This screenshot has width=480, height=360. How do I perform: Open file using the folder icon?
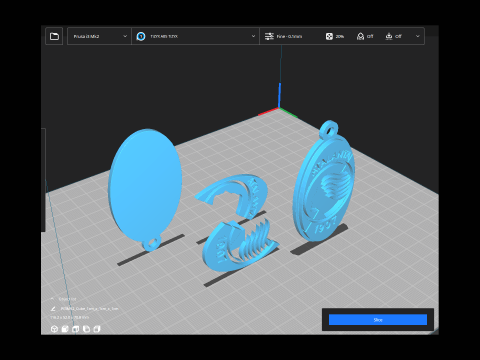click(x=54, y=36)
